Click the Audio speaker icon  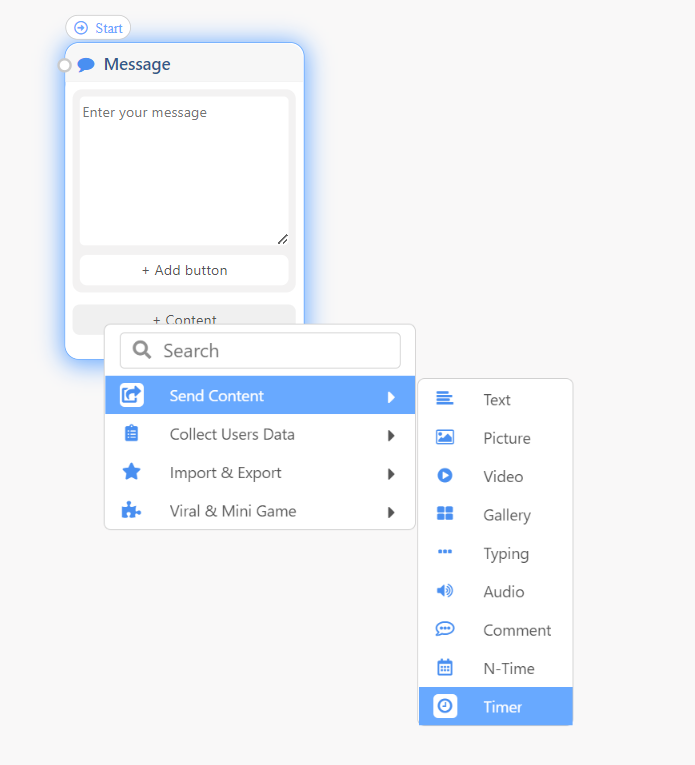(x=444, y=590)
